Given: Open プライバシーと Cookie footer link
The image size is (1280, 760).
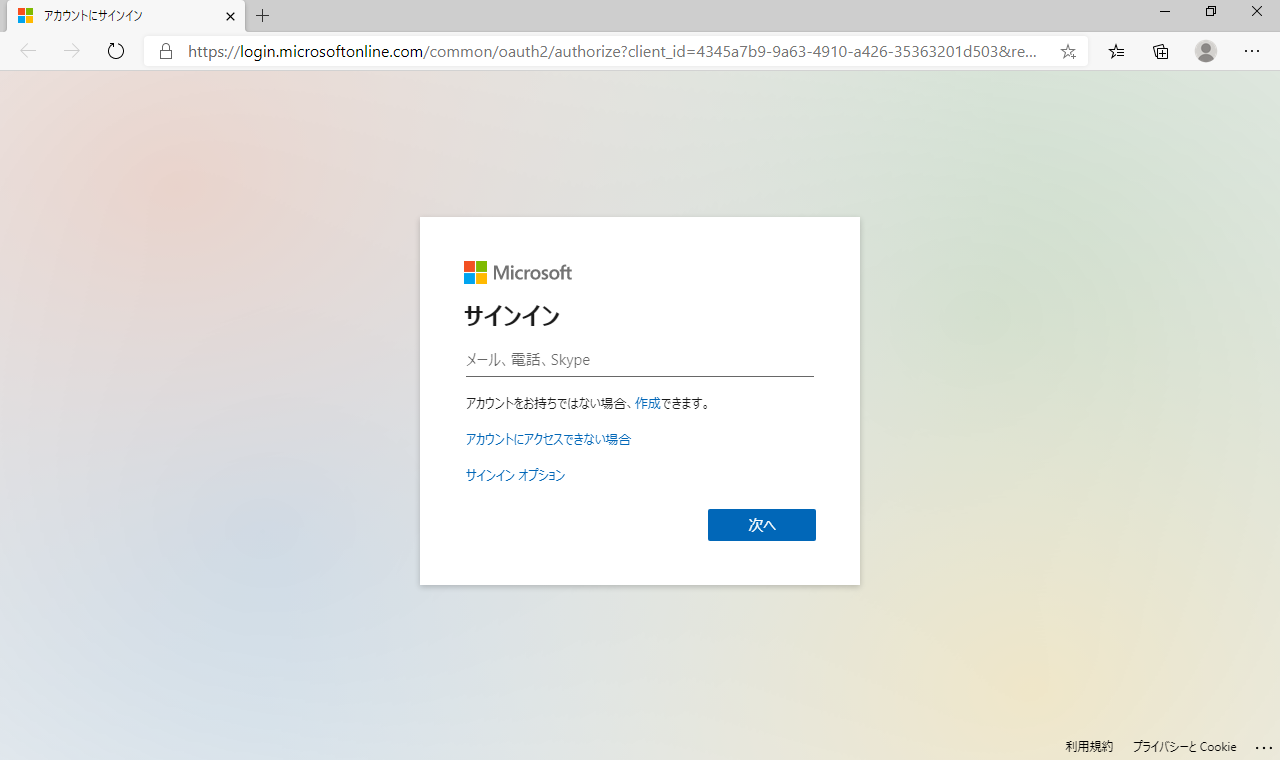Looking at the screenshot, I should point(1184,747).
